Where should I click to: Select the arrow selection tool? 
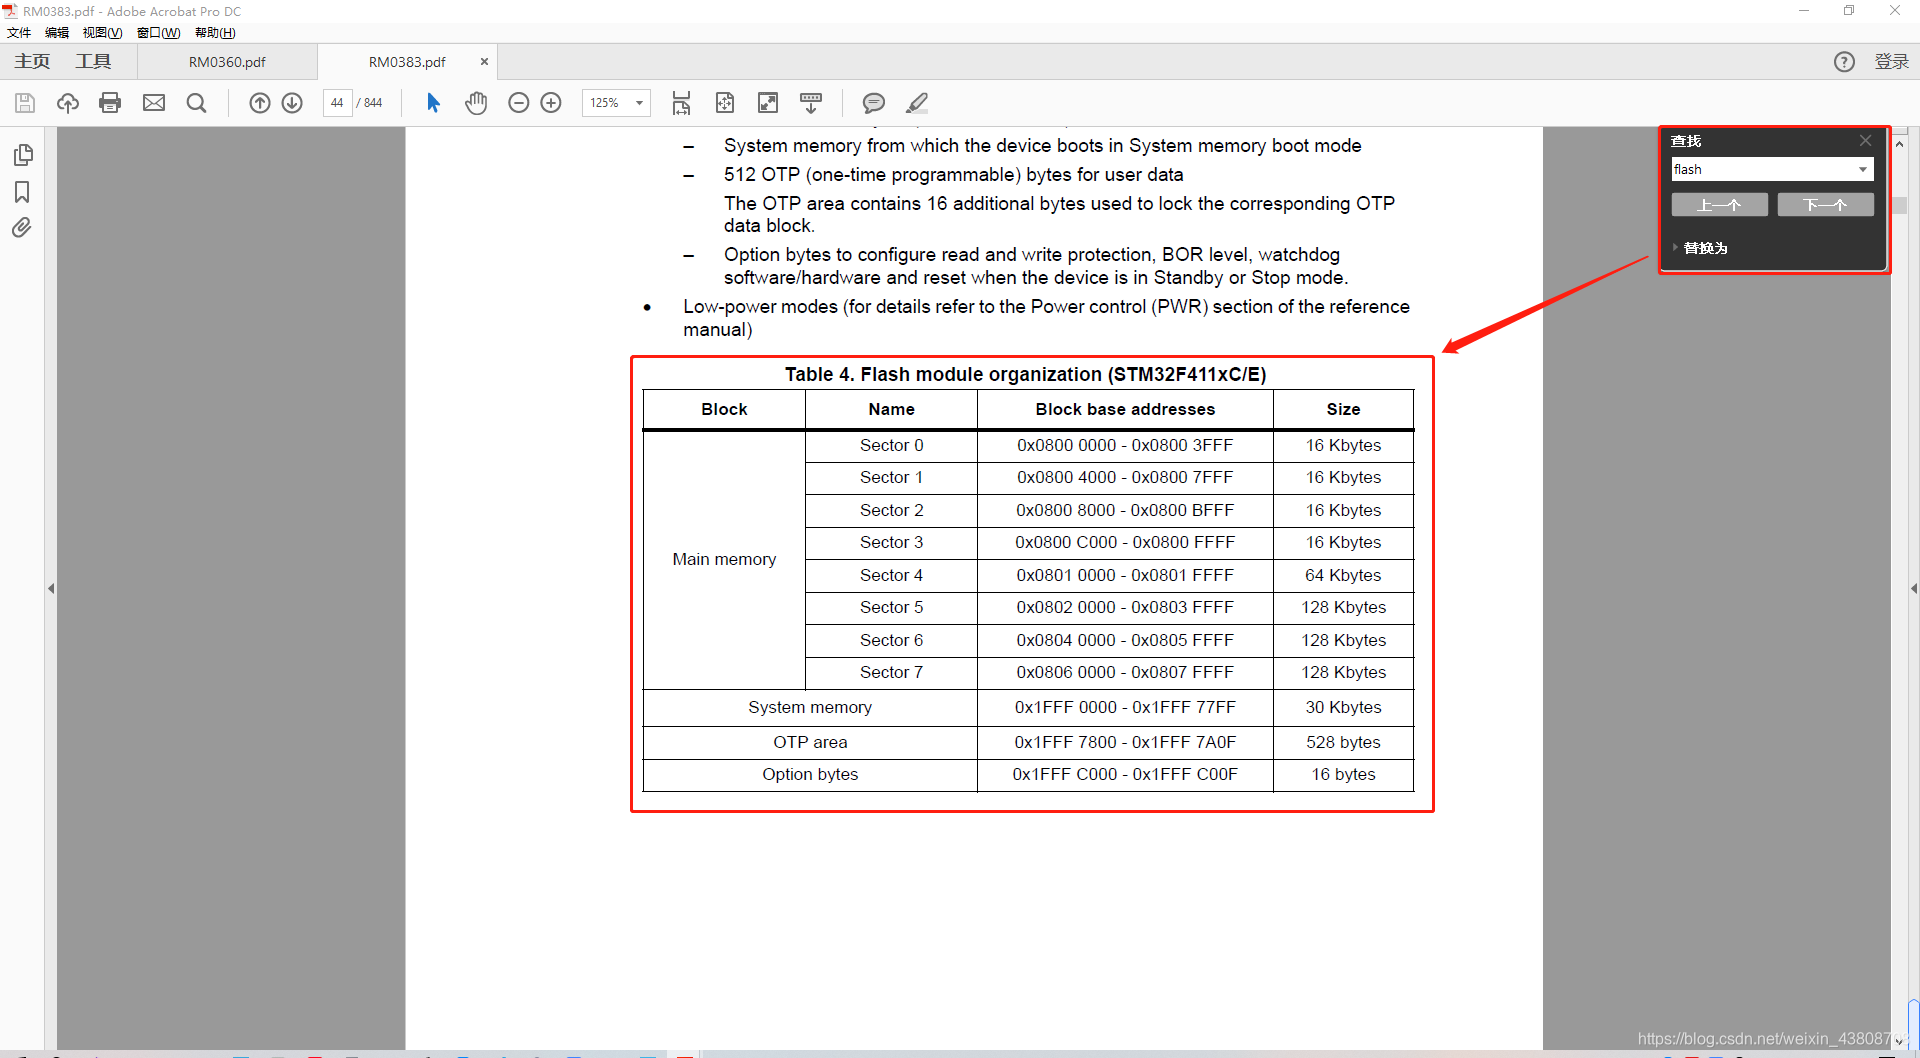(x=433, y=103)
